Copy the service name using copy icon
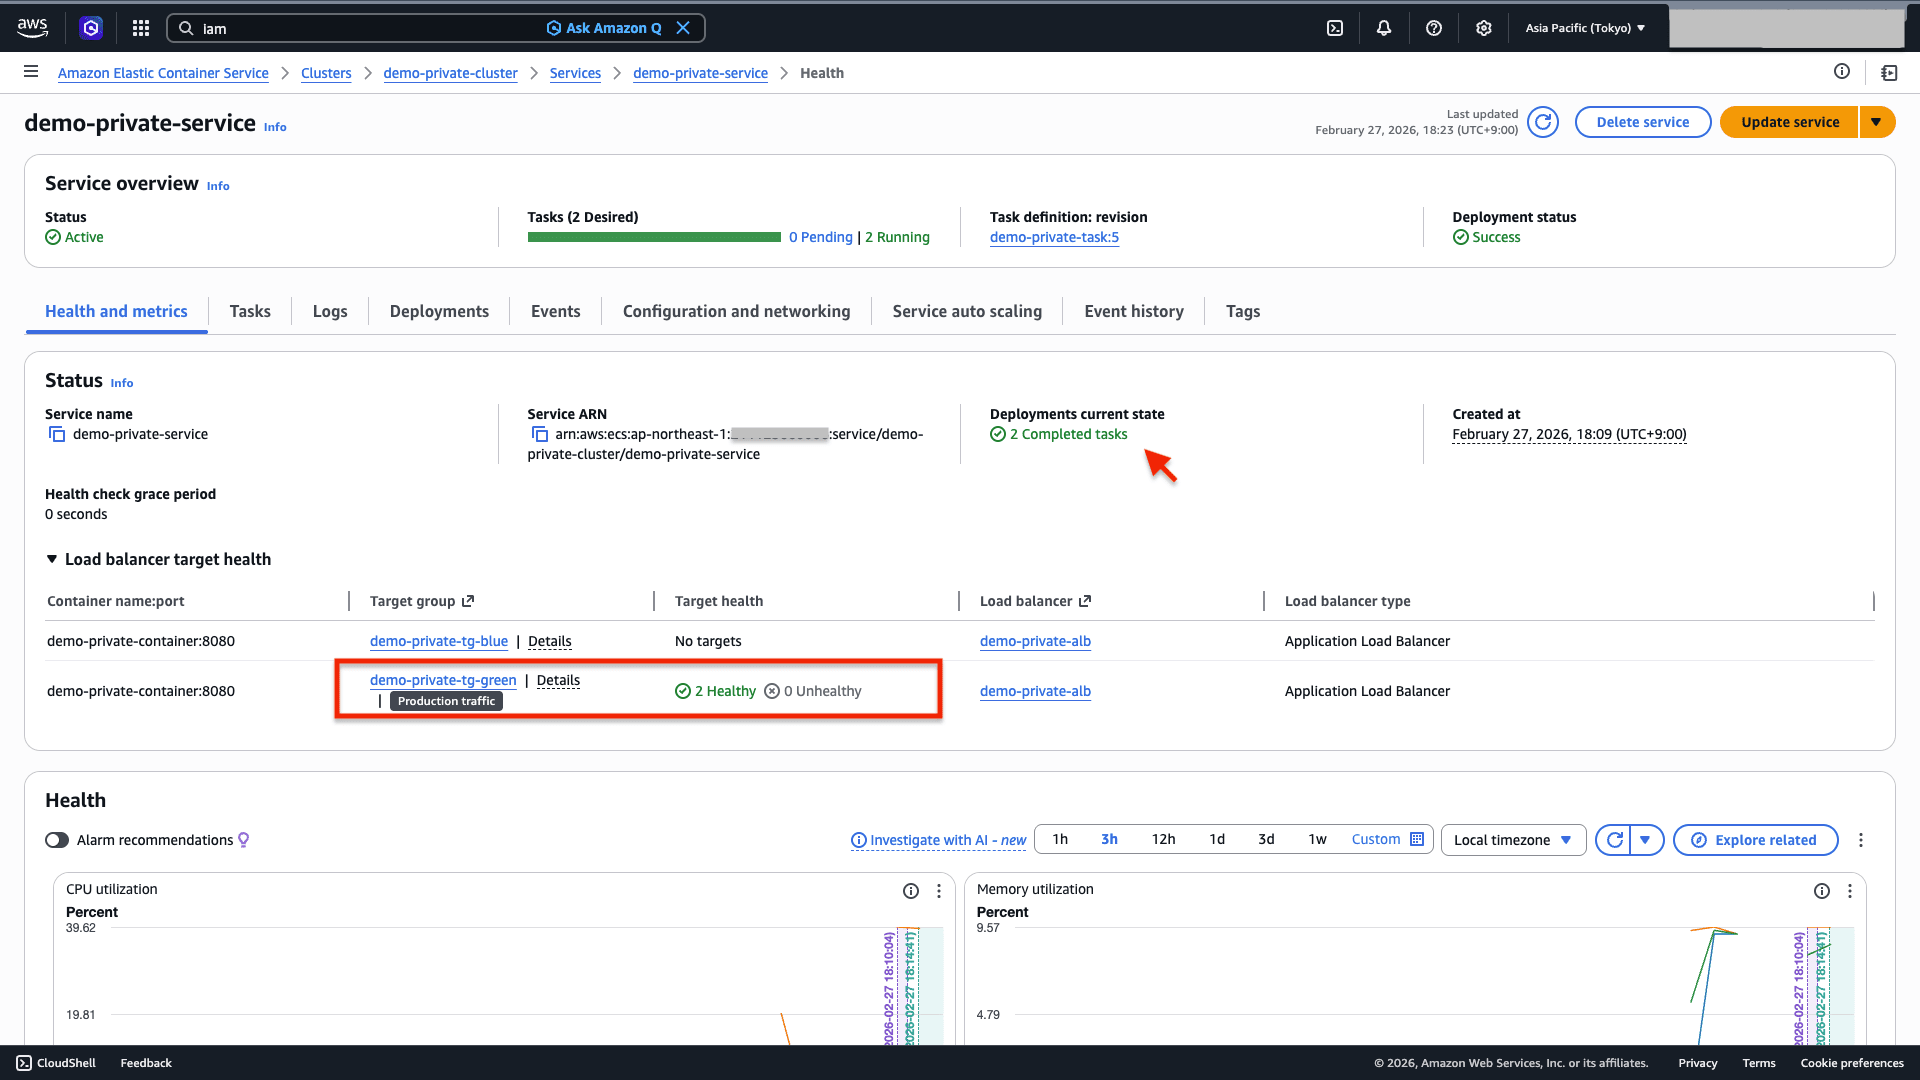The width and height of the screenshot is (1920, 1080). click(x=57, y=434)
